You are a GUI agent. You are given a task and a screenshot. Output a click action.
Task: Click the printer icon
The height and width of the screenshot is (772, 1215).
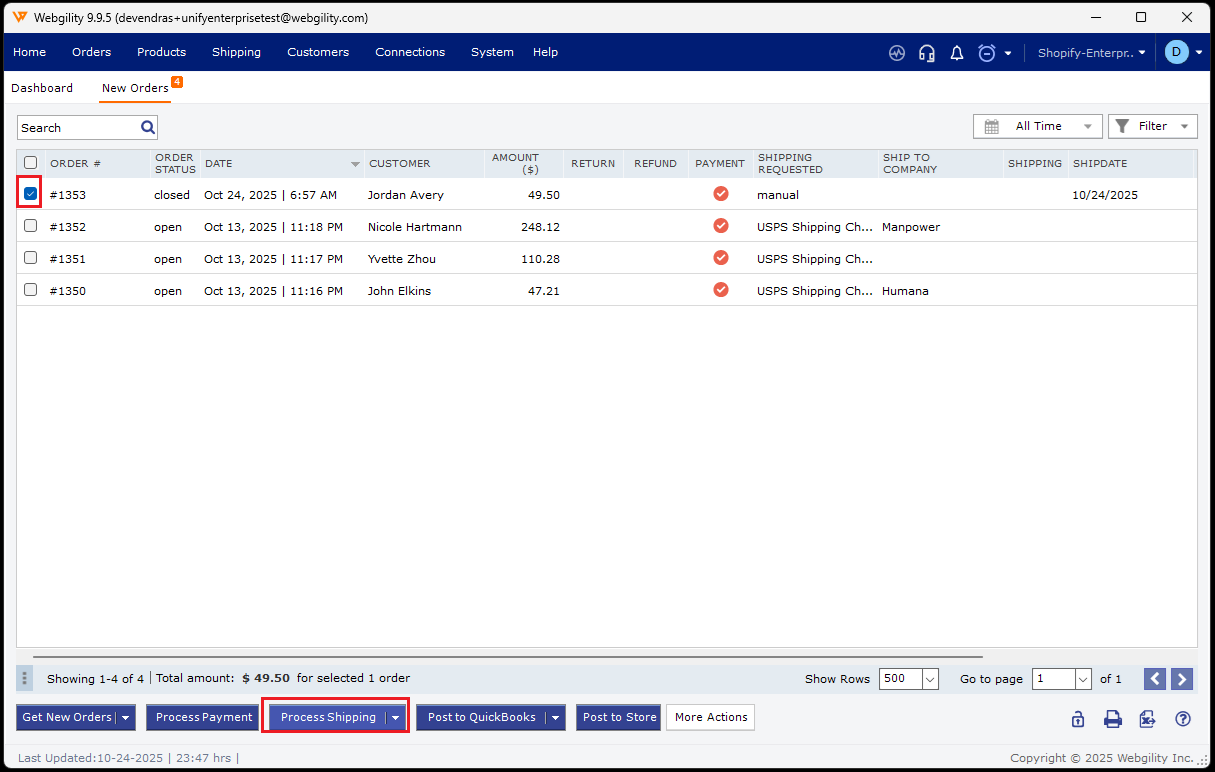[1112, 718]
